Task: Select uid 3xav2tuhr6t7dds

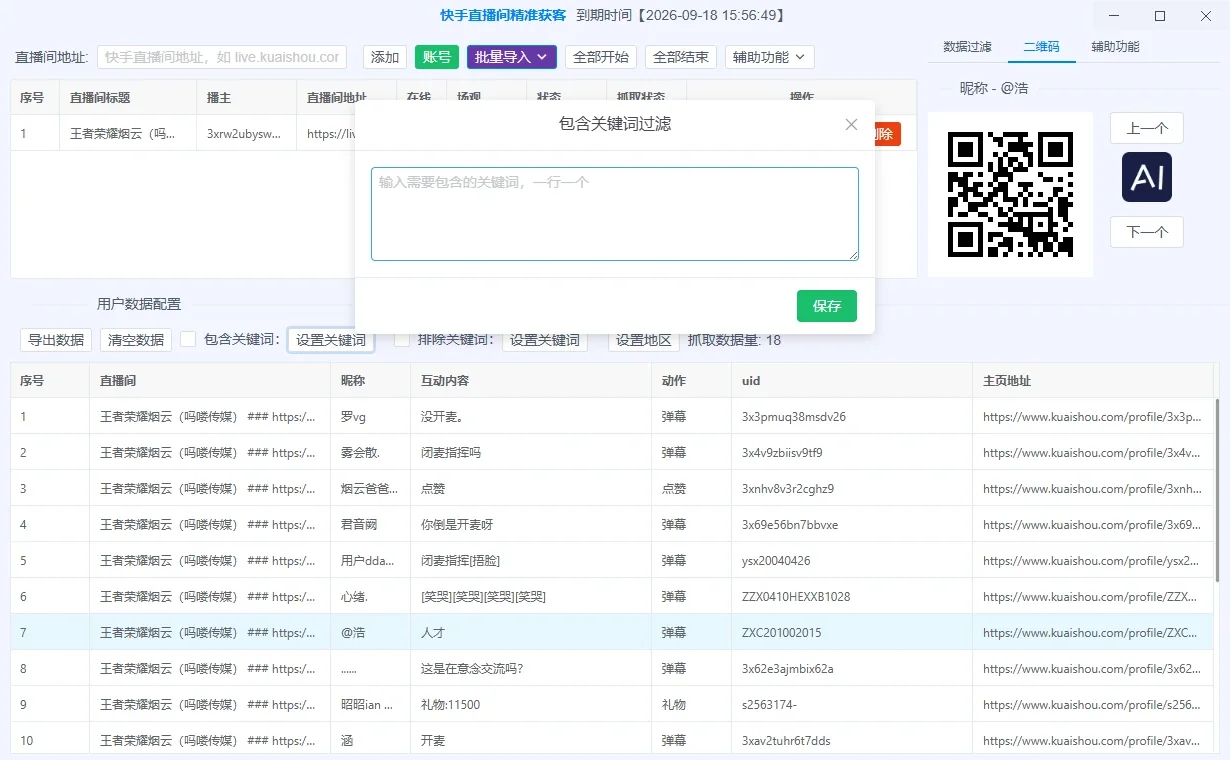Action: [851, 741]
